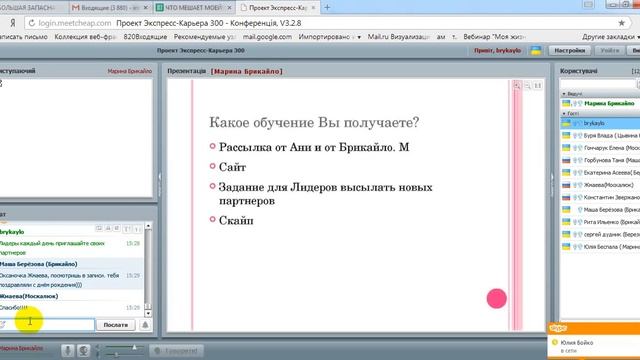Click the Говорити talk button
640x360 pixels.
(x=177, y=351)
